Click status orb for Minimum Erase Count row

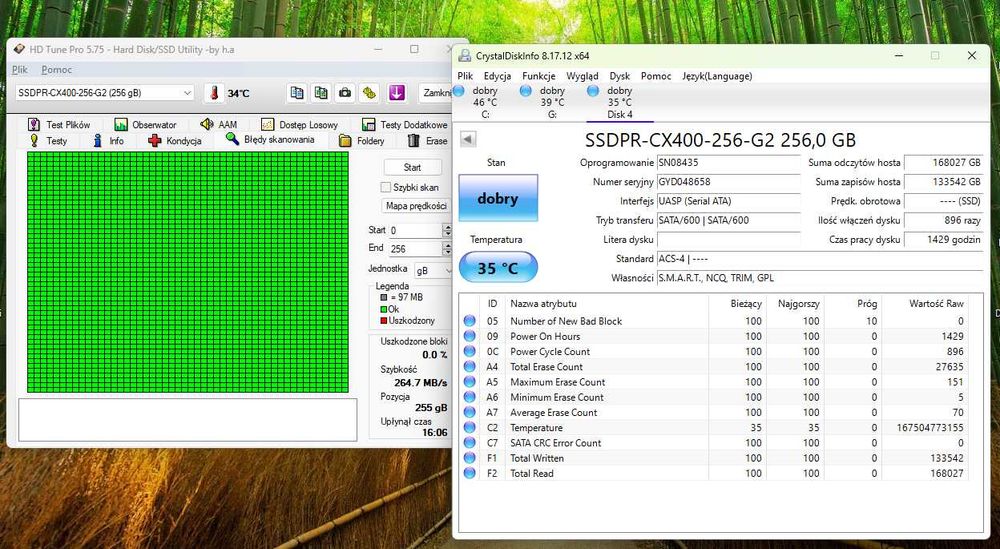(x=470, y=397)
